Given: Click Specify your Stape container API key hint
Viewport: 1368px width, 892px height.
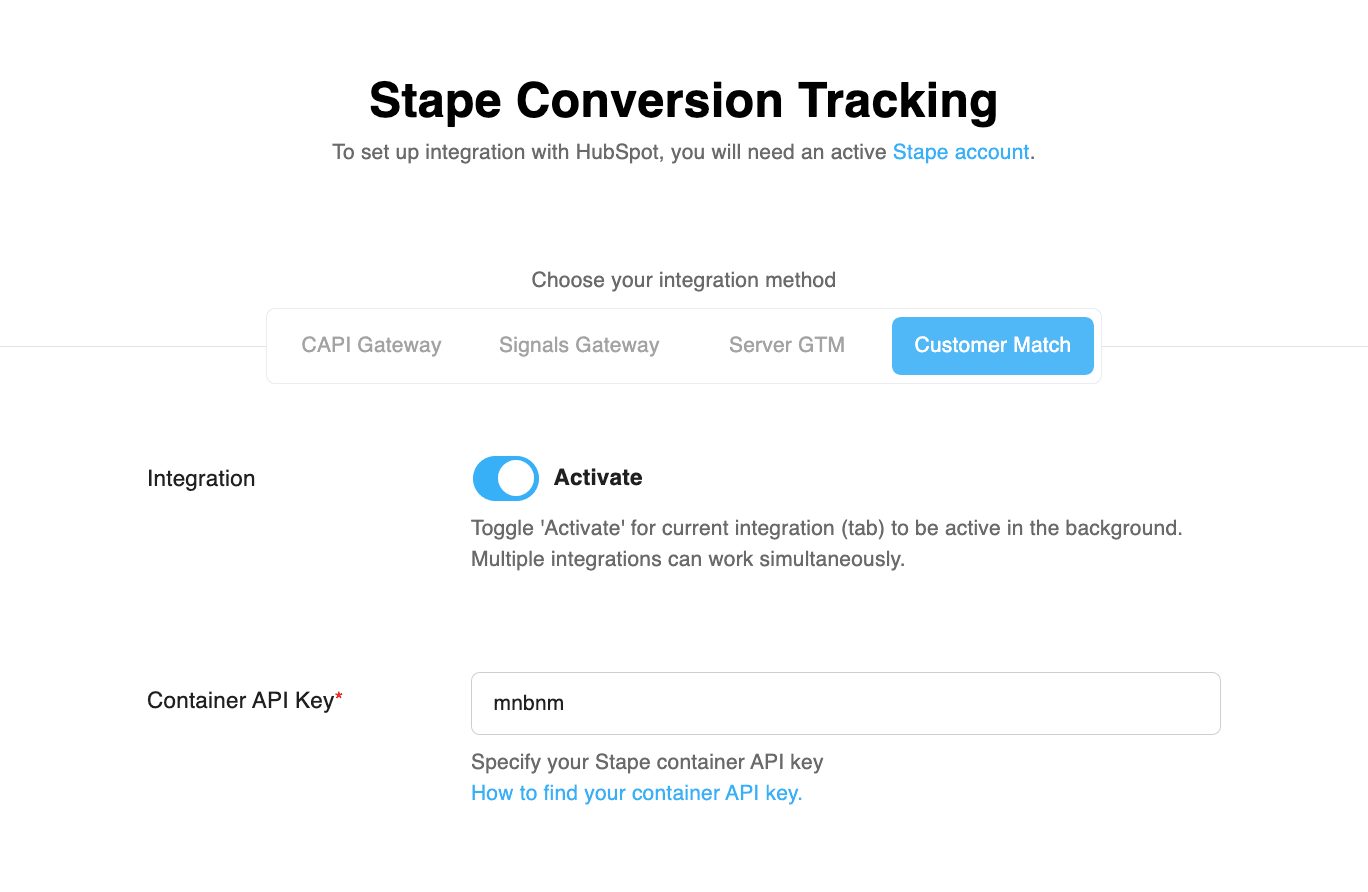Looking at the screenshot, I should coord(647,762).
